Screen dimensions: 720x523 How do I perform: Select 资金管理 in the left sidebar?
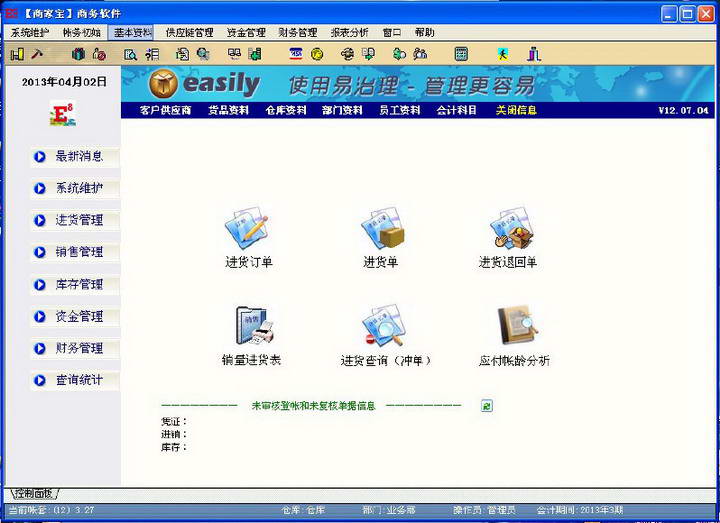tap(75, 316)
